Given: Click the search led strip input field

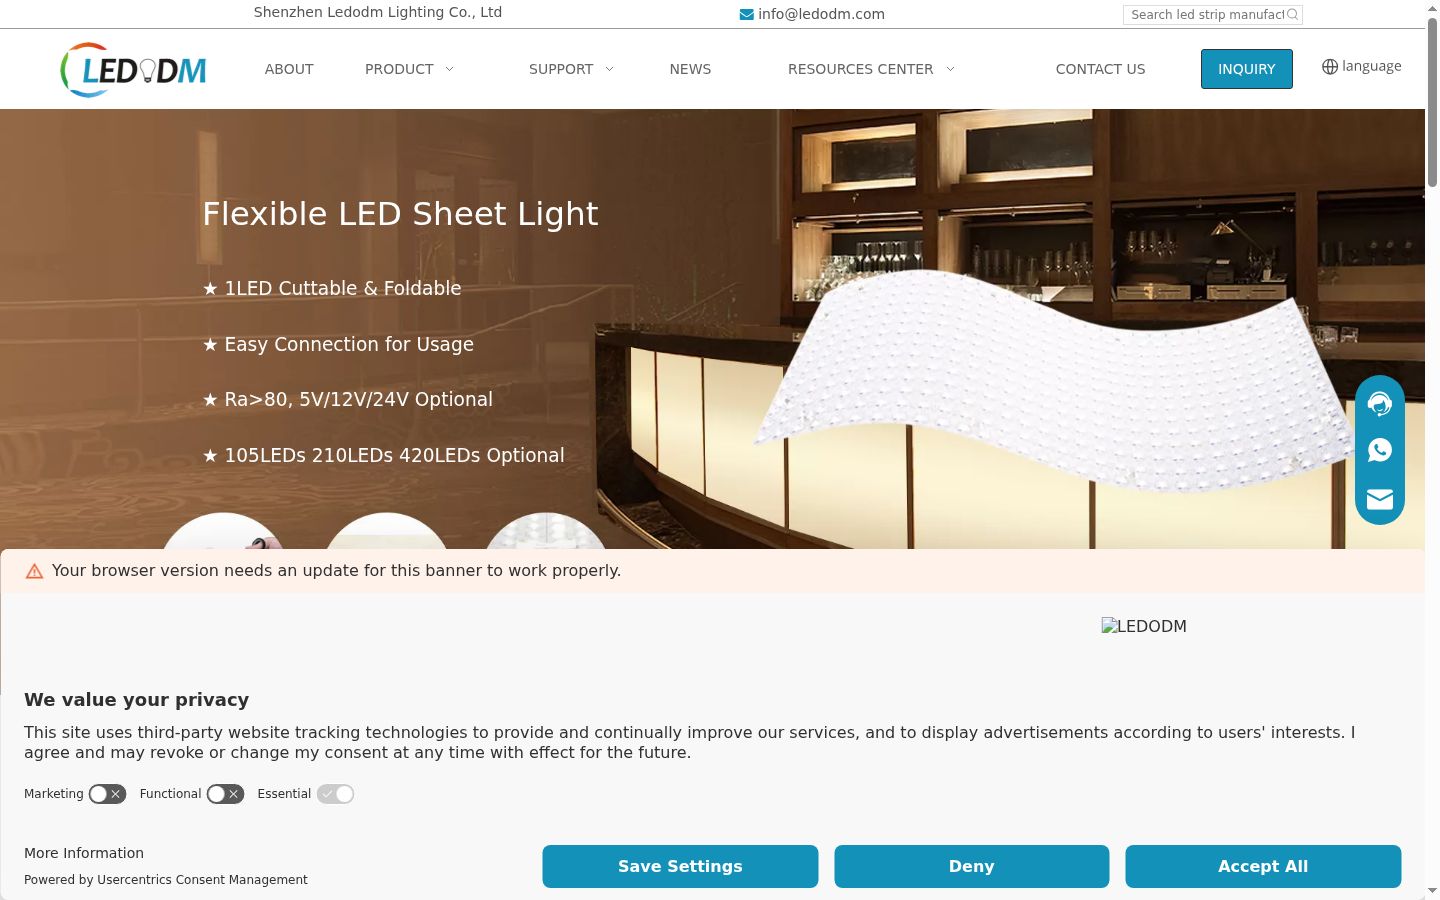Looking at the screenshot, I should (x=1207, y=14).
